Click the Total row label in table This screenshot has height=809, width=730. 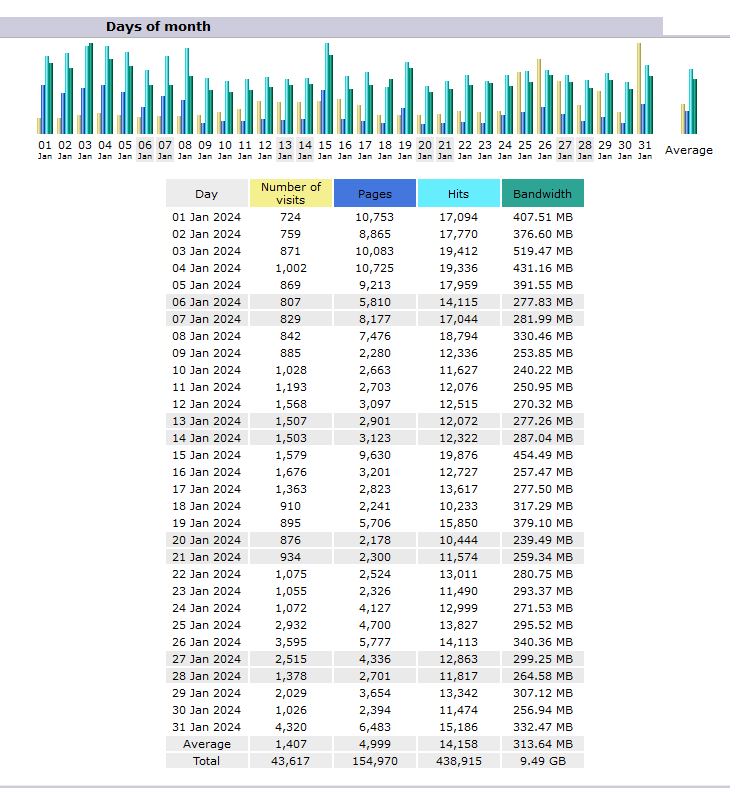coord(206,761)
